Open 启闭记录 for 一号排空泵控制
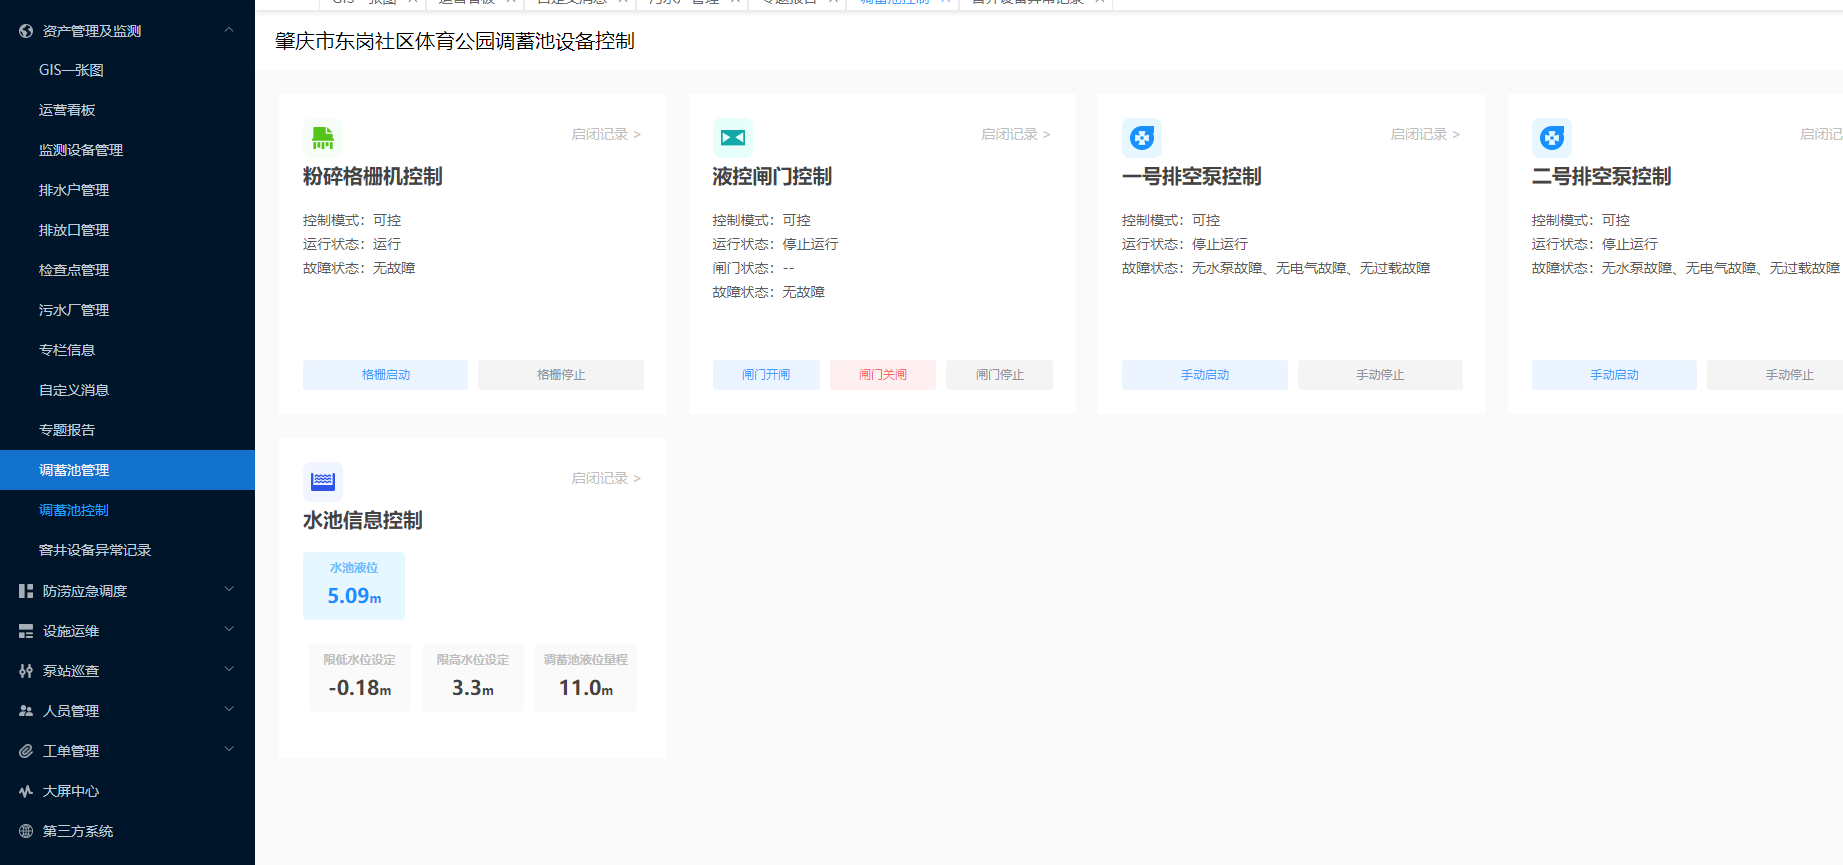 (x=1425, y=134)
